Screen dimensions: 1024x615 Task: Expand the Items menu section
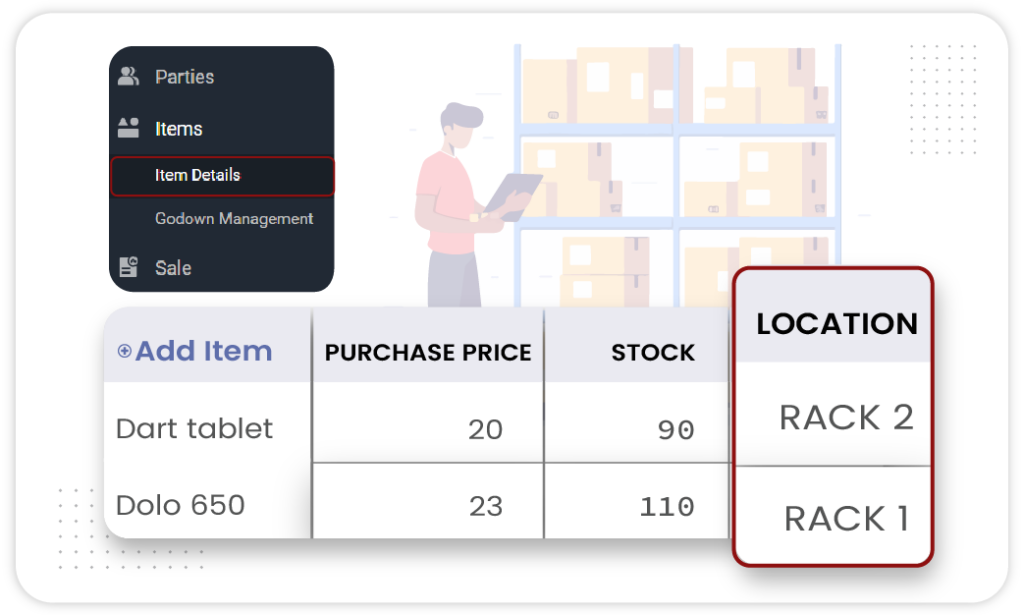click(178, 129)
